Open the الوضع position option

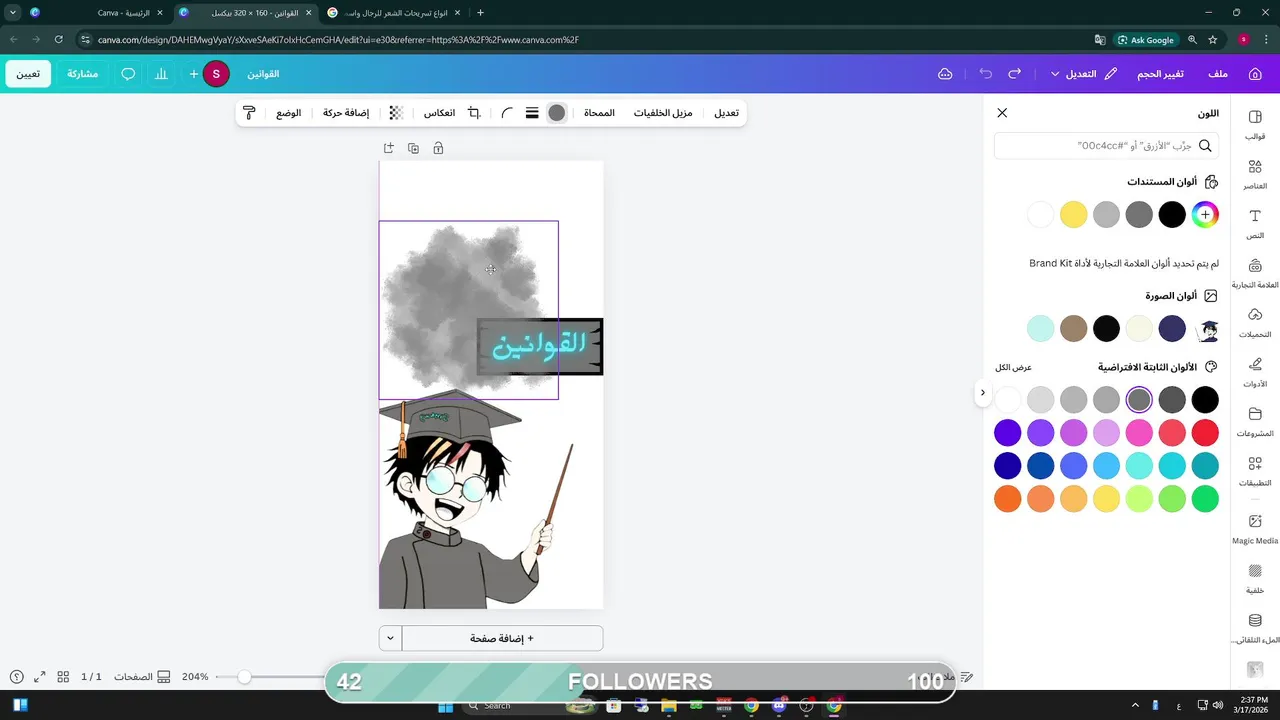point(289,113)
